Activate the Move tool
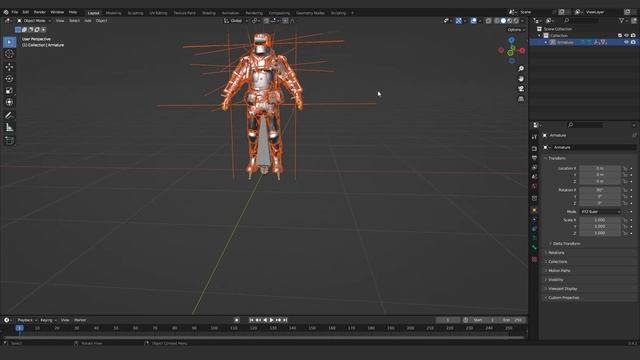Image resolution: width=640 pixels, height=360 pixels. [x=9, y=67]
